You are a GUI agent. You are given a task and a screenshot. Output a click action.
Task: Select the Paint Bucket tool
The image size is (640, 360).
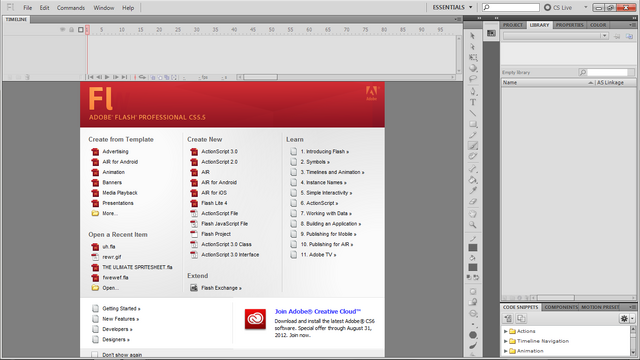pyautogui.click(x=473, y=180)
